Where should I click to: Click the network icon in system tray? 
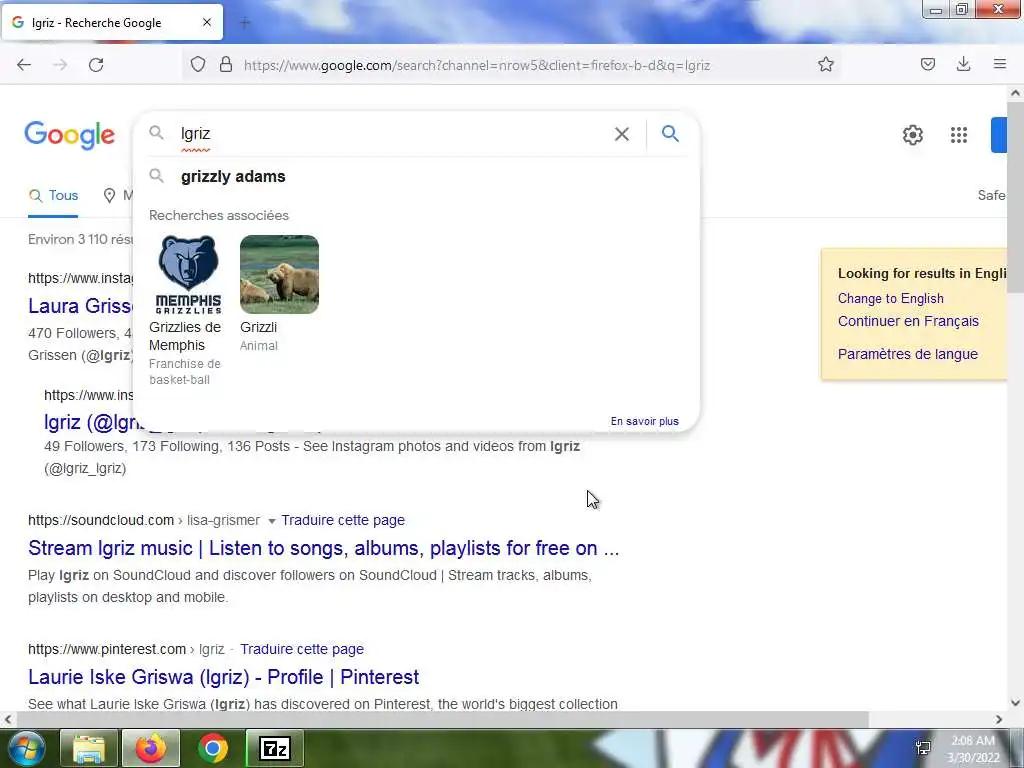pyautogui.click(x=923, y=749)
